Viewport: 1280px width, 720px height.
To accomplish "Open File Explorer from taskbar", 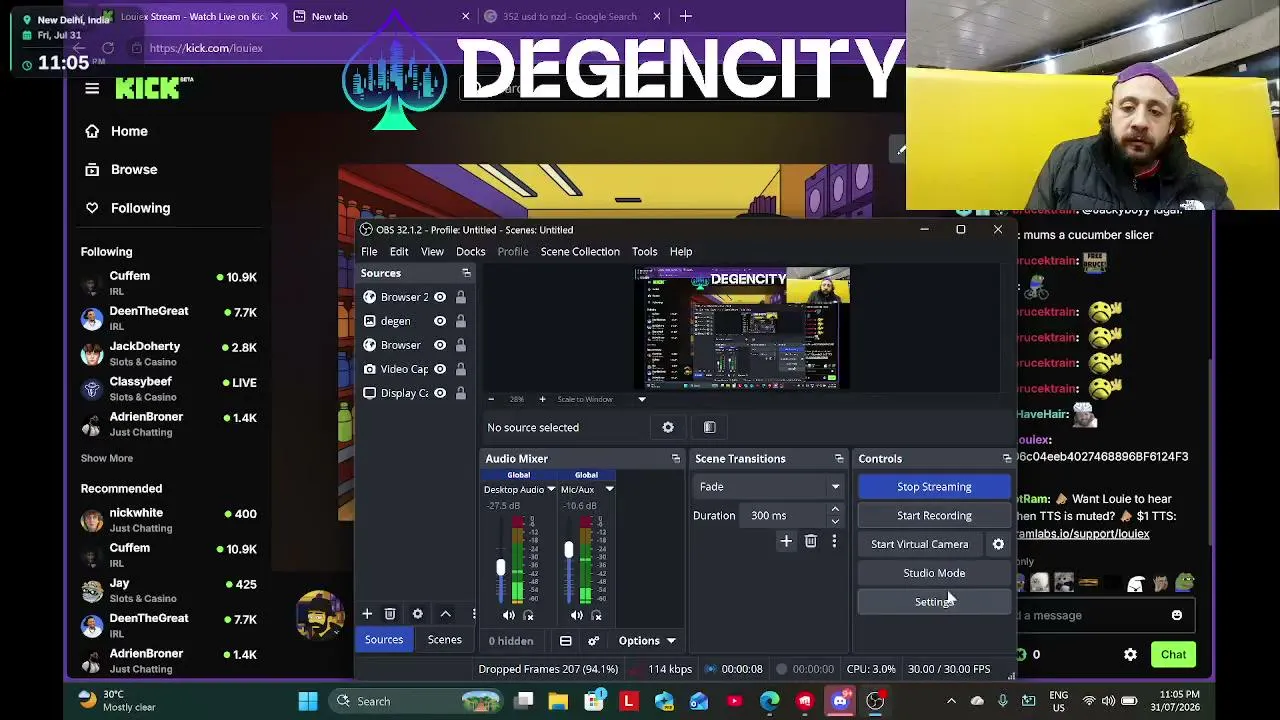I will click(558, 701).
